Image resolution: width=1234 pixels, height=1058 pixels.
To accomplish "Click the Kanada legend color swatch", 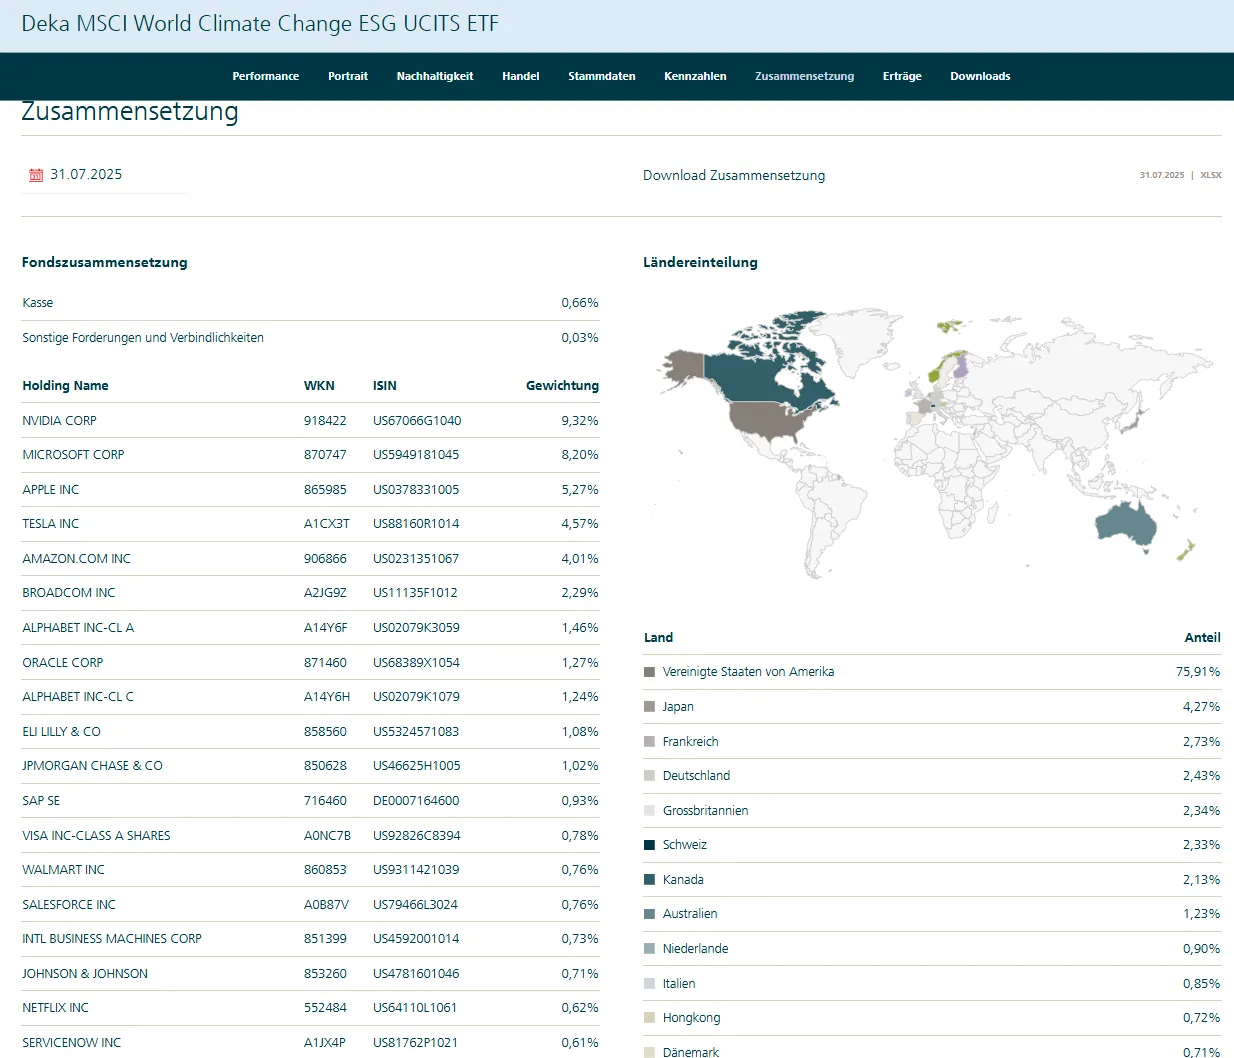I will (x=650, y=880).
